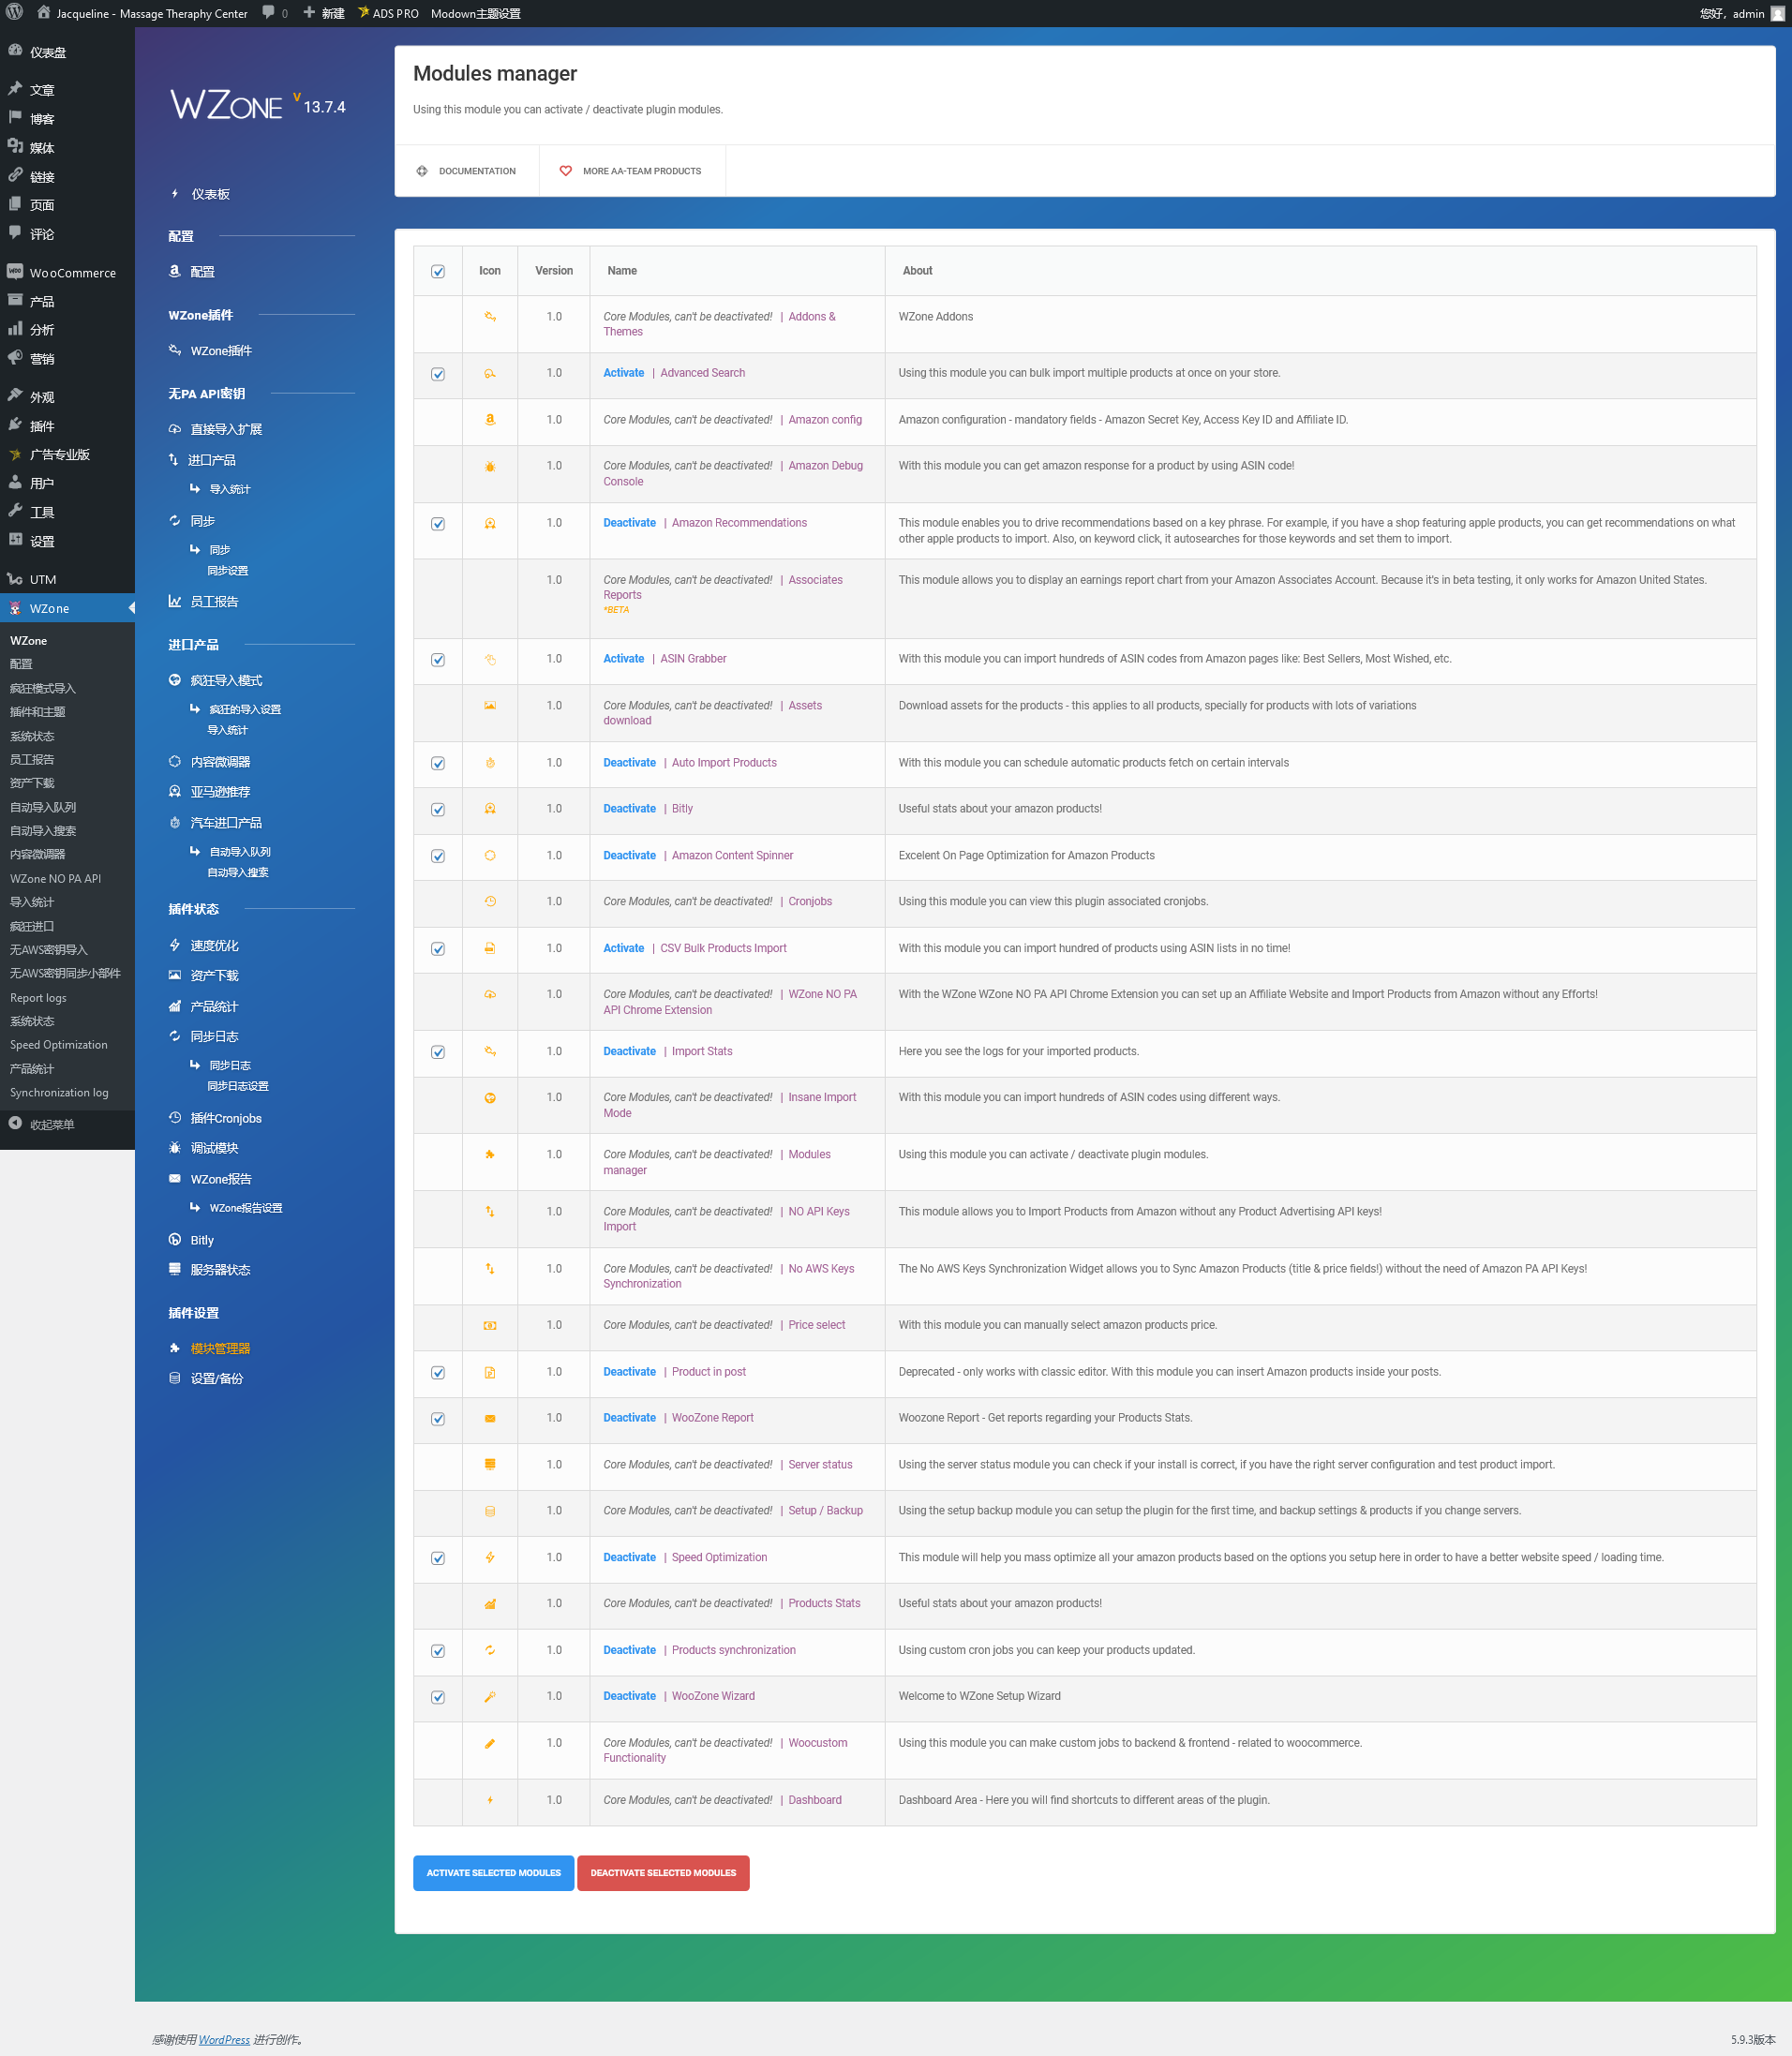Open the admin user account menu
This screenshot has width=1792, height=2056.
[1739, 13]
